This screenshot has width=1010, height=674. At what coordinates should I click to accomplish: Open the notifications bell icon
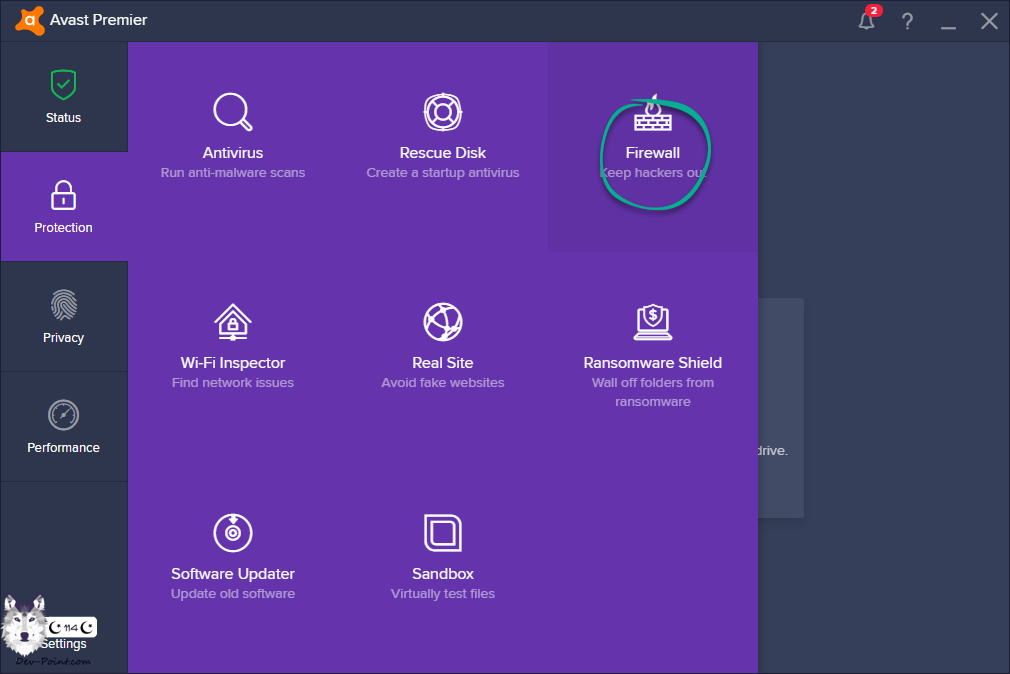tap(867, 21)
